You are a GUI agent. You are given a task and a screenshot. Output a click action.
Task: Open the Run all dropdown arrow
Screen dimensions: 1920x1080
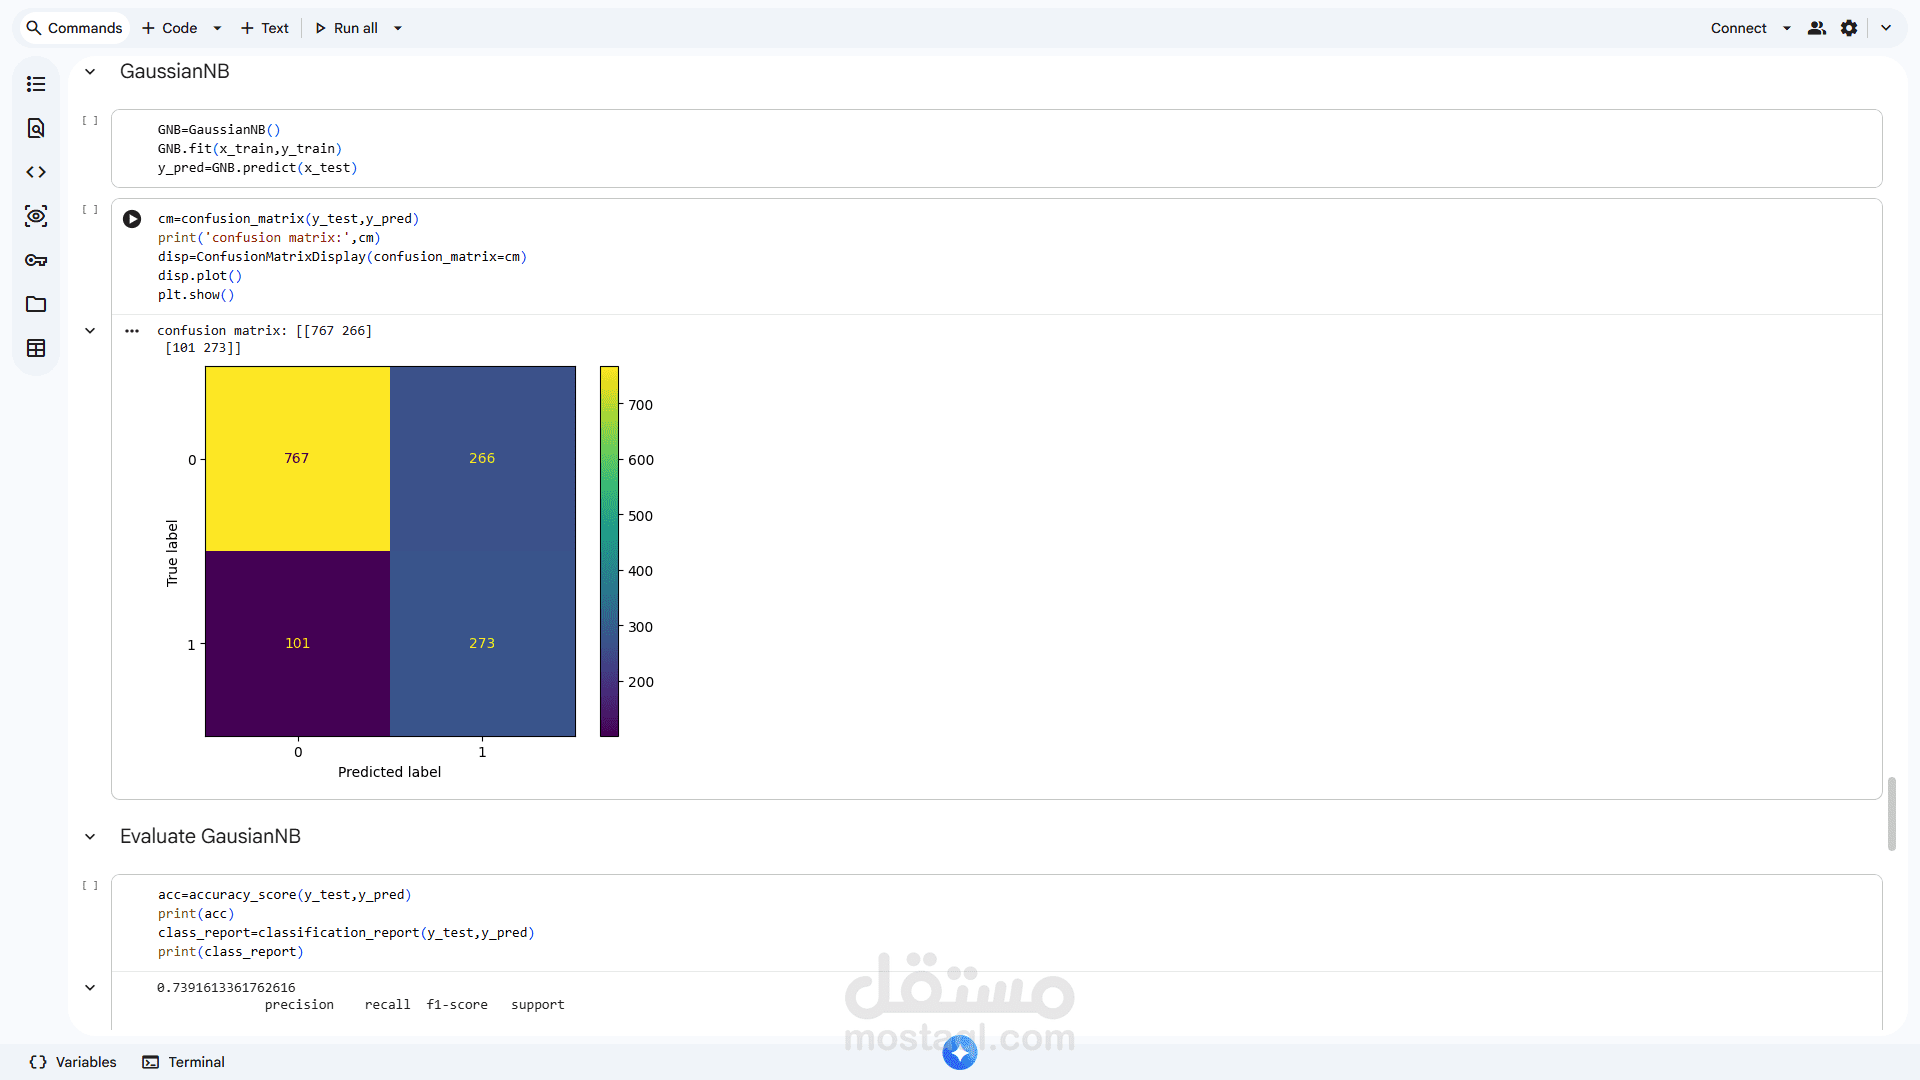pyautogui.click(x=398, y=28)
